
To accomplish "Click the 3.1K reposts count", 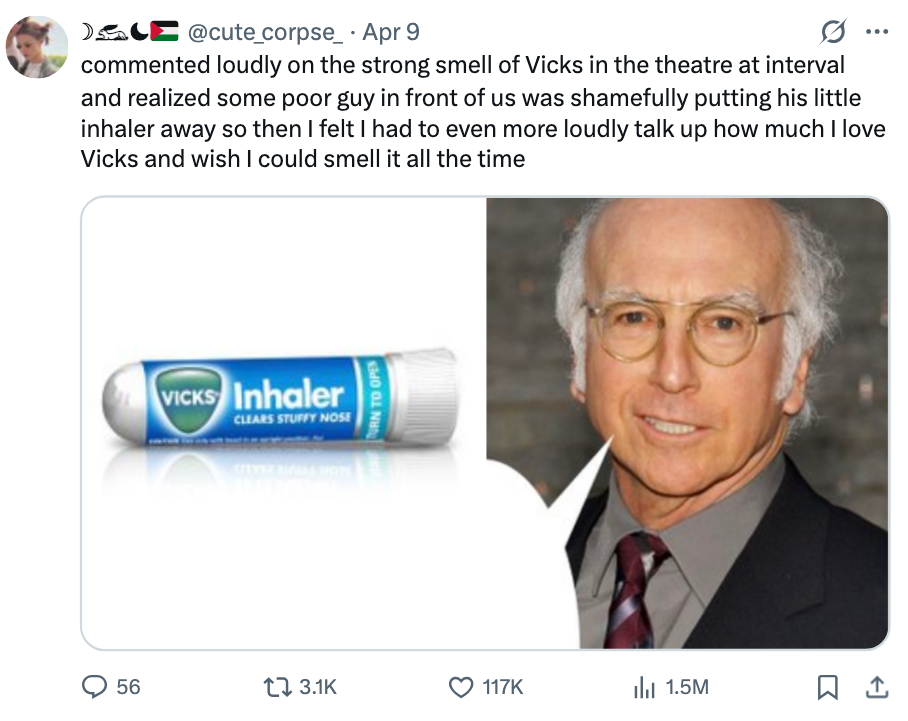I will point(319,686).
